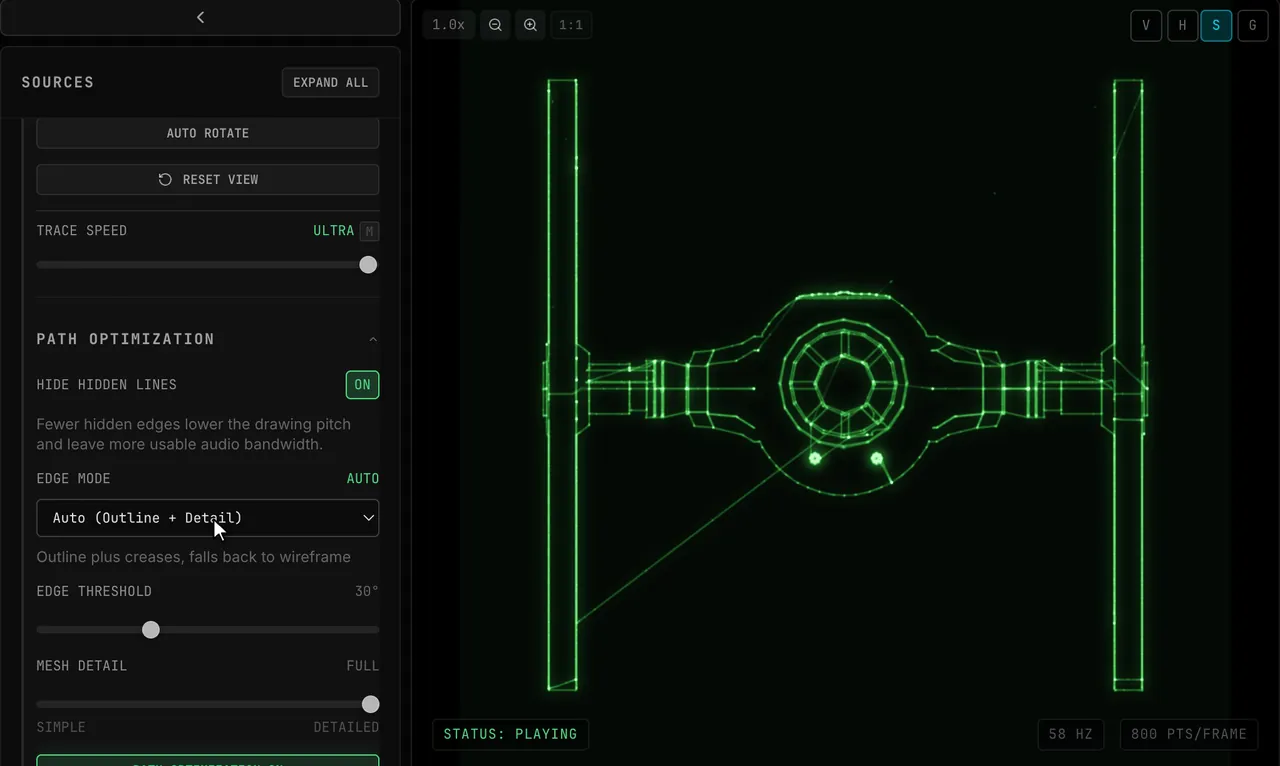
Task: Click the FULL mesh detail value
Action: pyautogui.click(x=363, y=666)
